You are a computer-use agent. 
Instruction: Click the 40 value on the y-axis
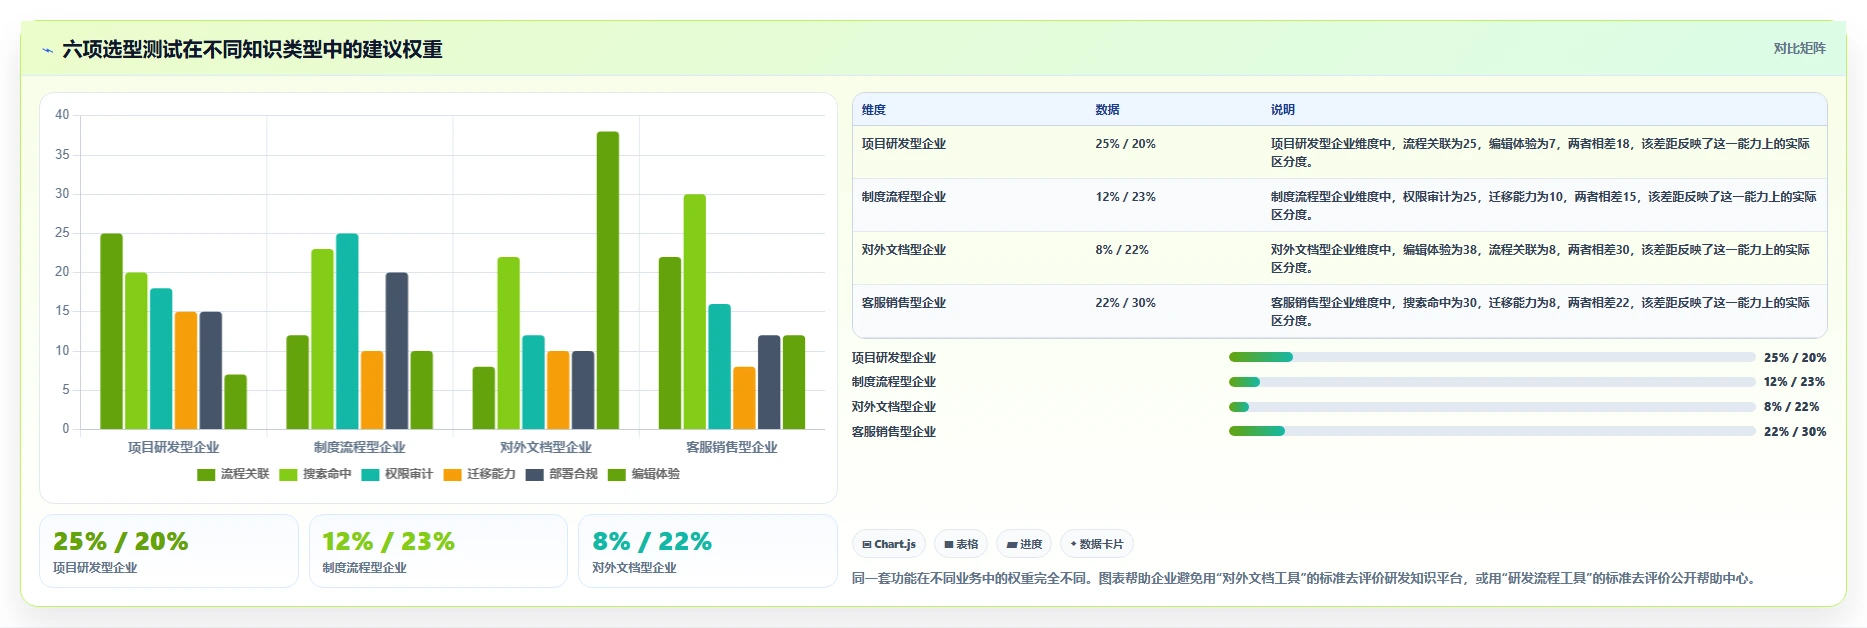click(x=62, y=115)
